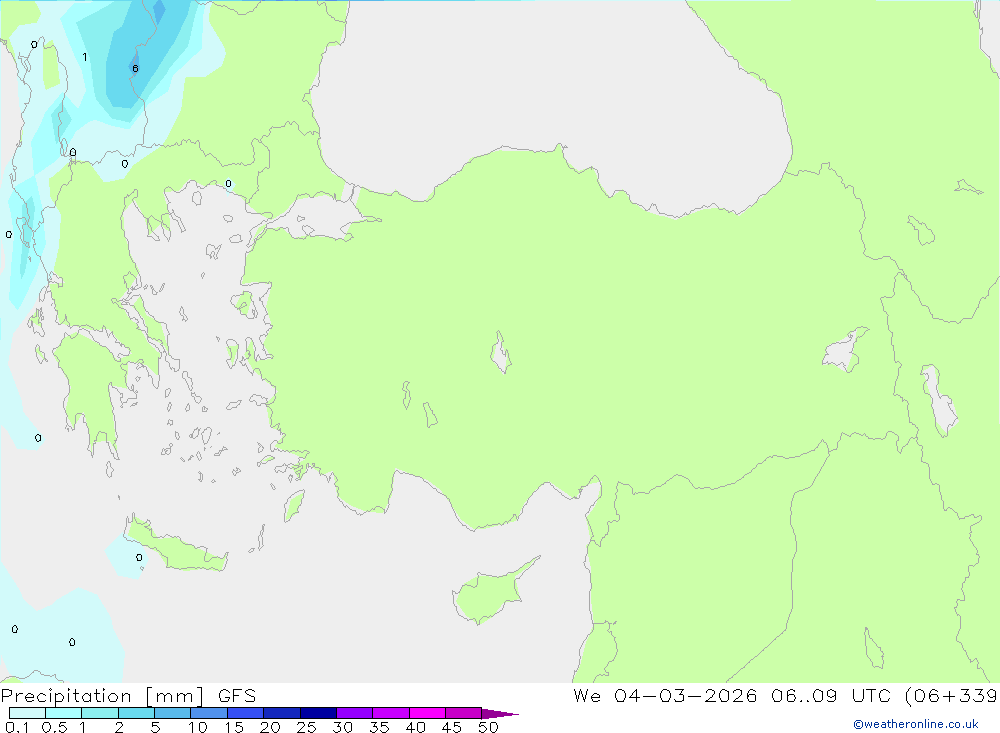
Task: Click the '(06+339' forecast offset text
Action: click(952, 696)
